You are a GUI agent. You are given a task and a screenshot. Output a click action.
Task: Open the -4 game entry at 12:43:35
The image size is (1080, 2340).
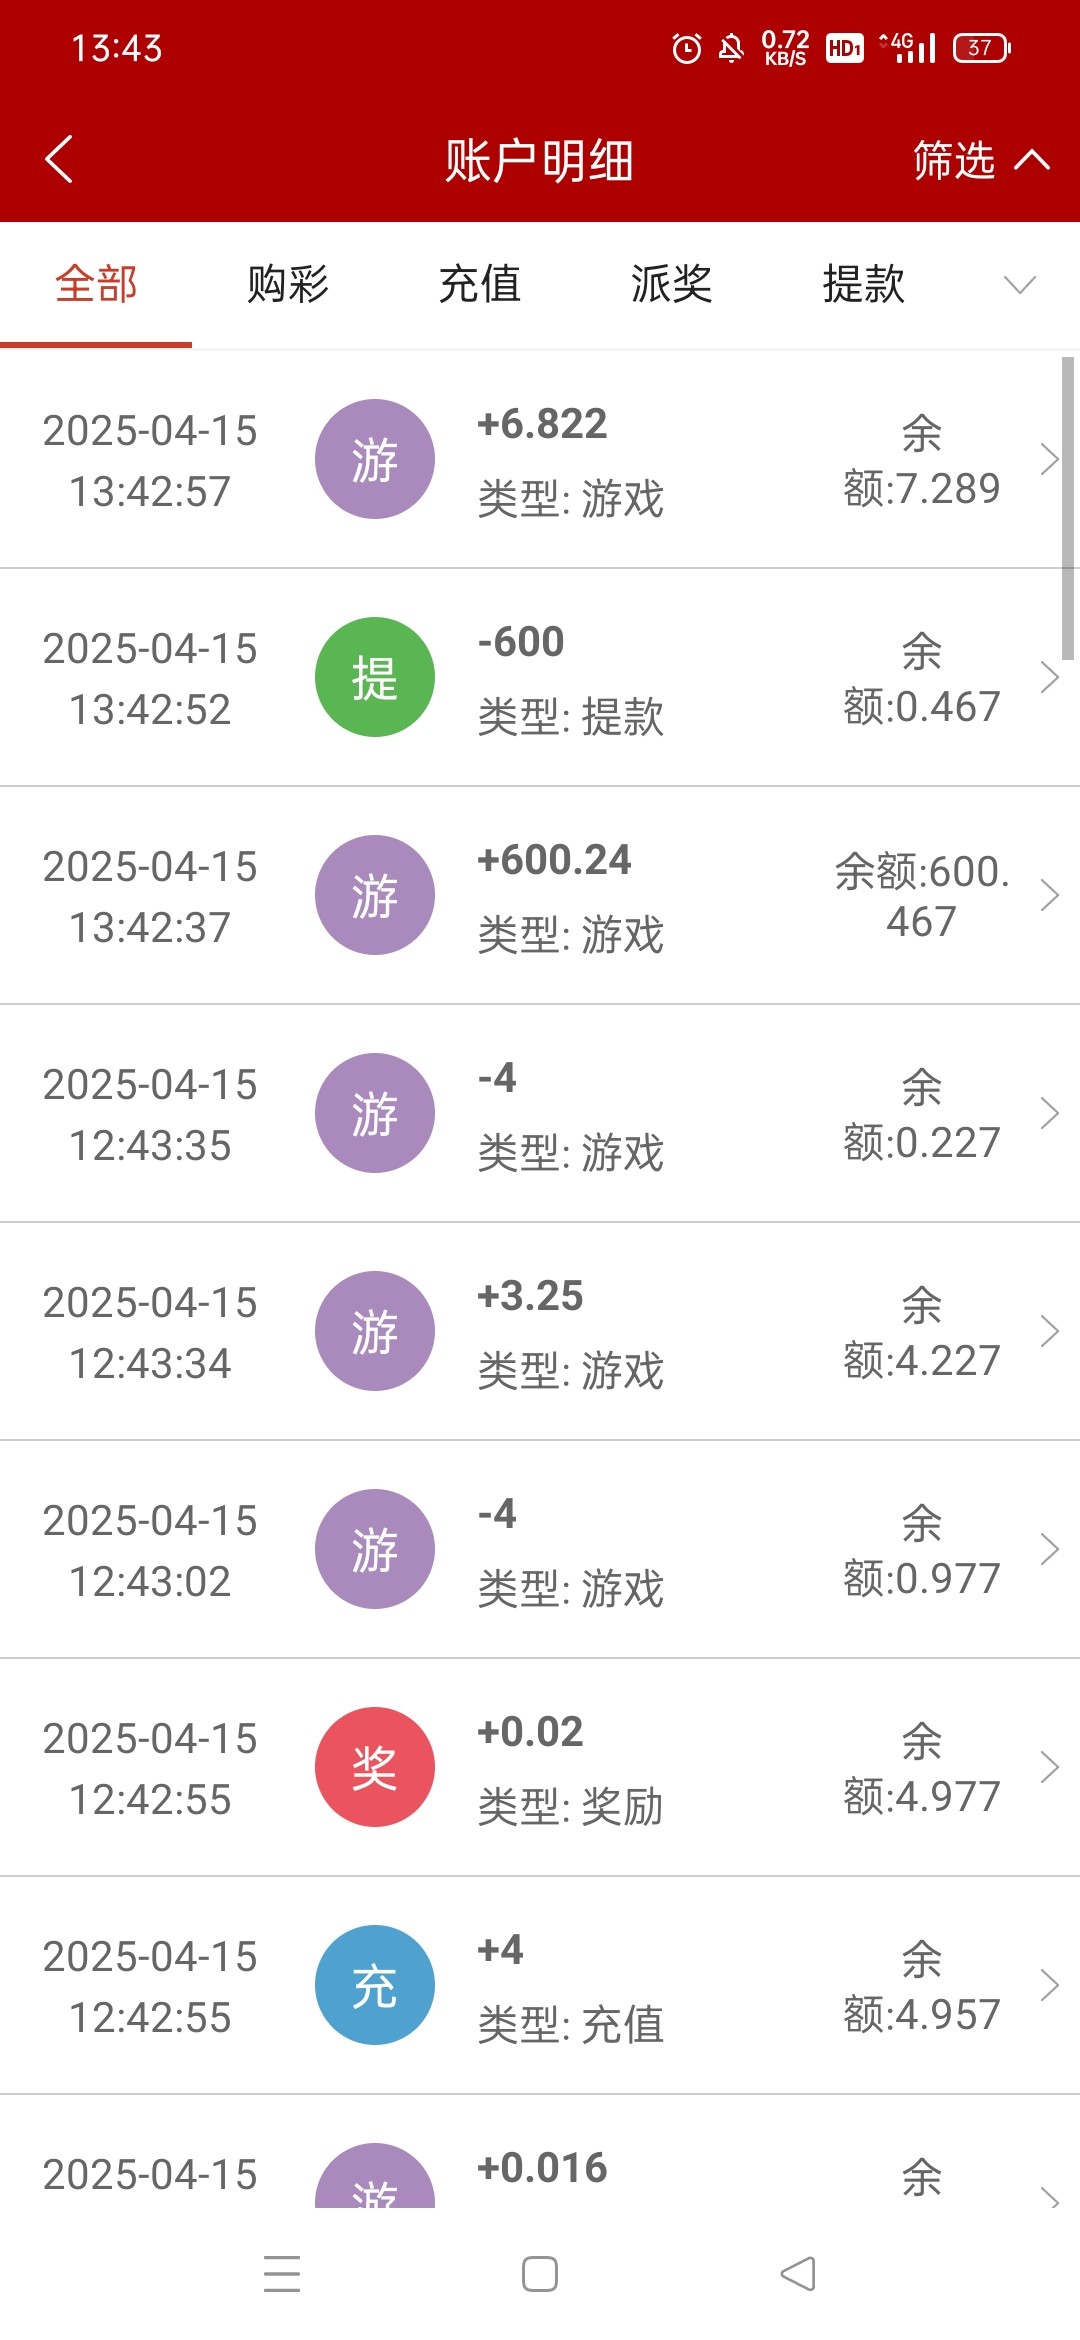[540, 1113]
